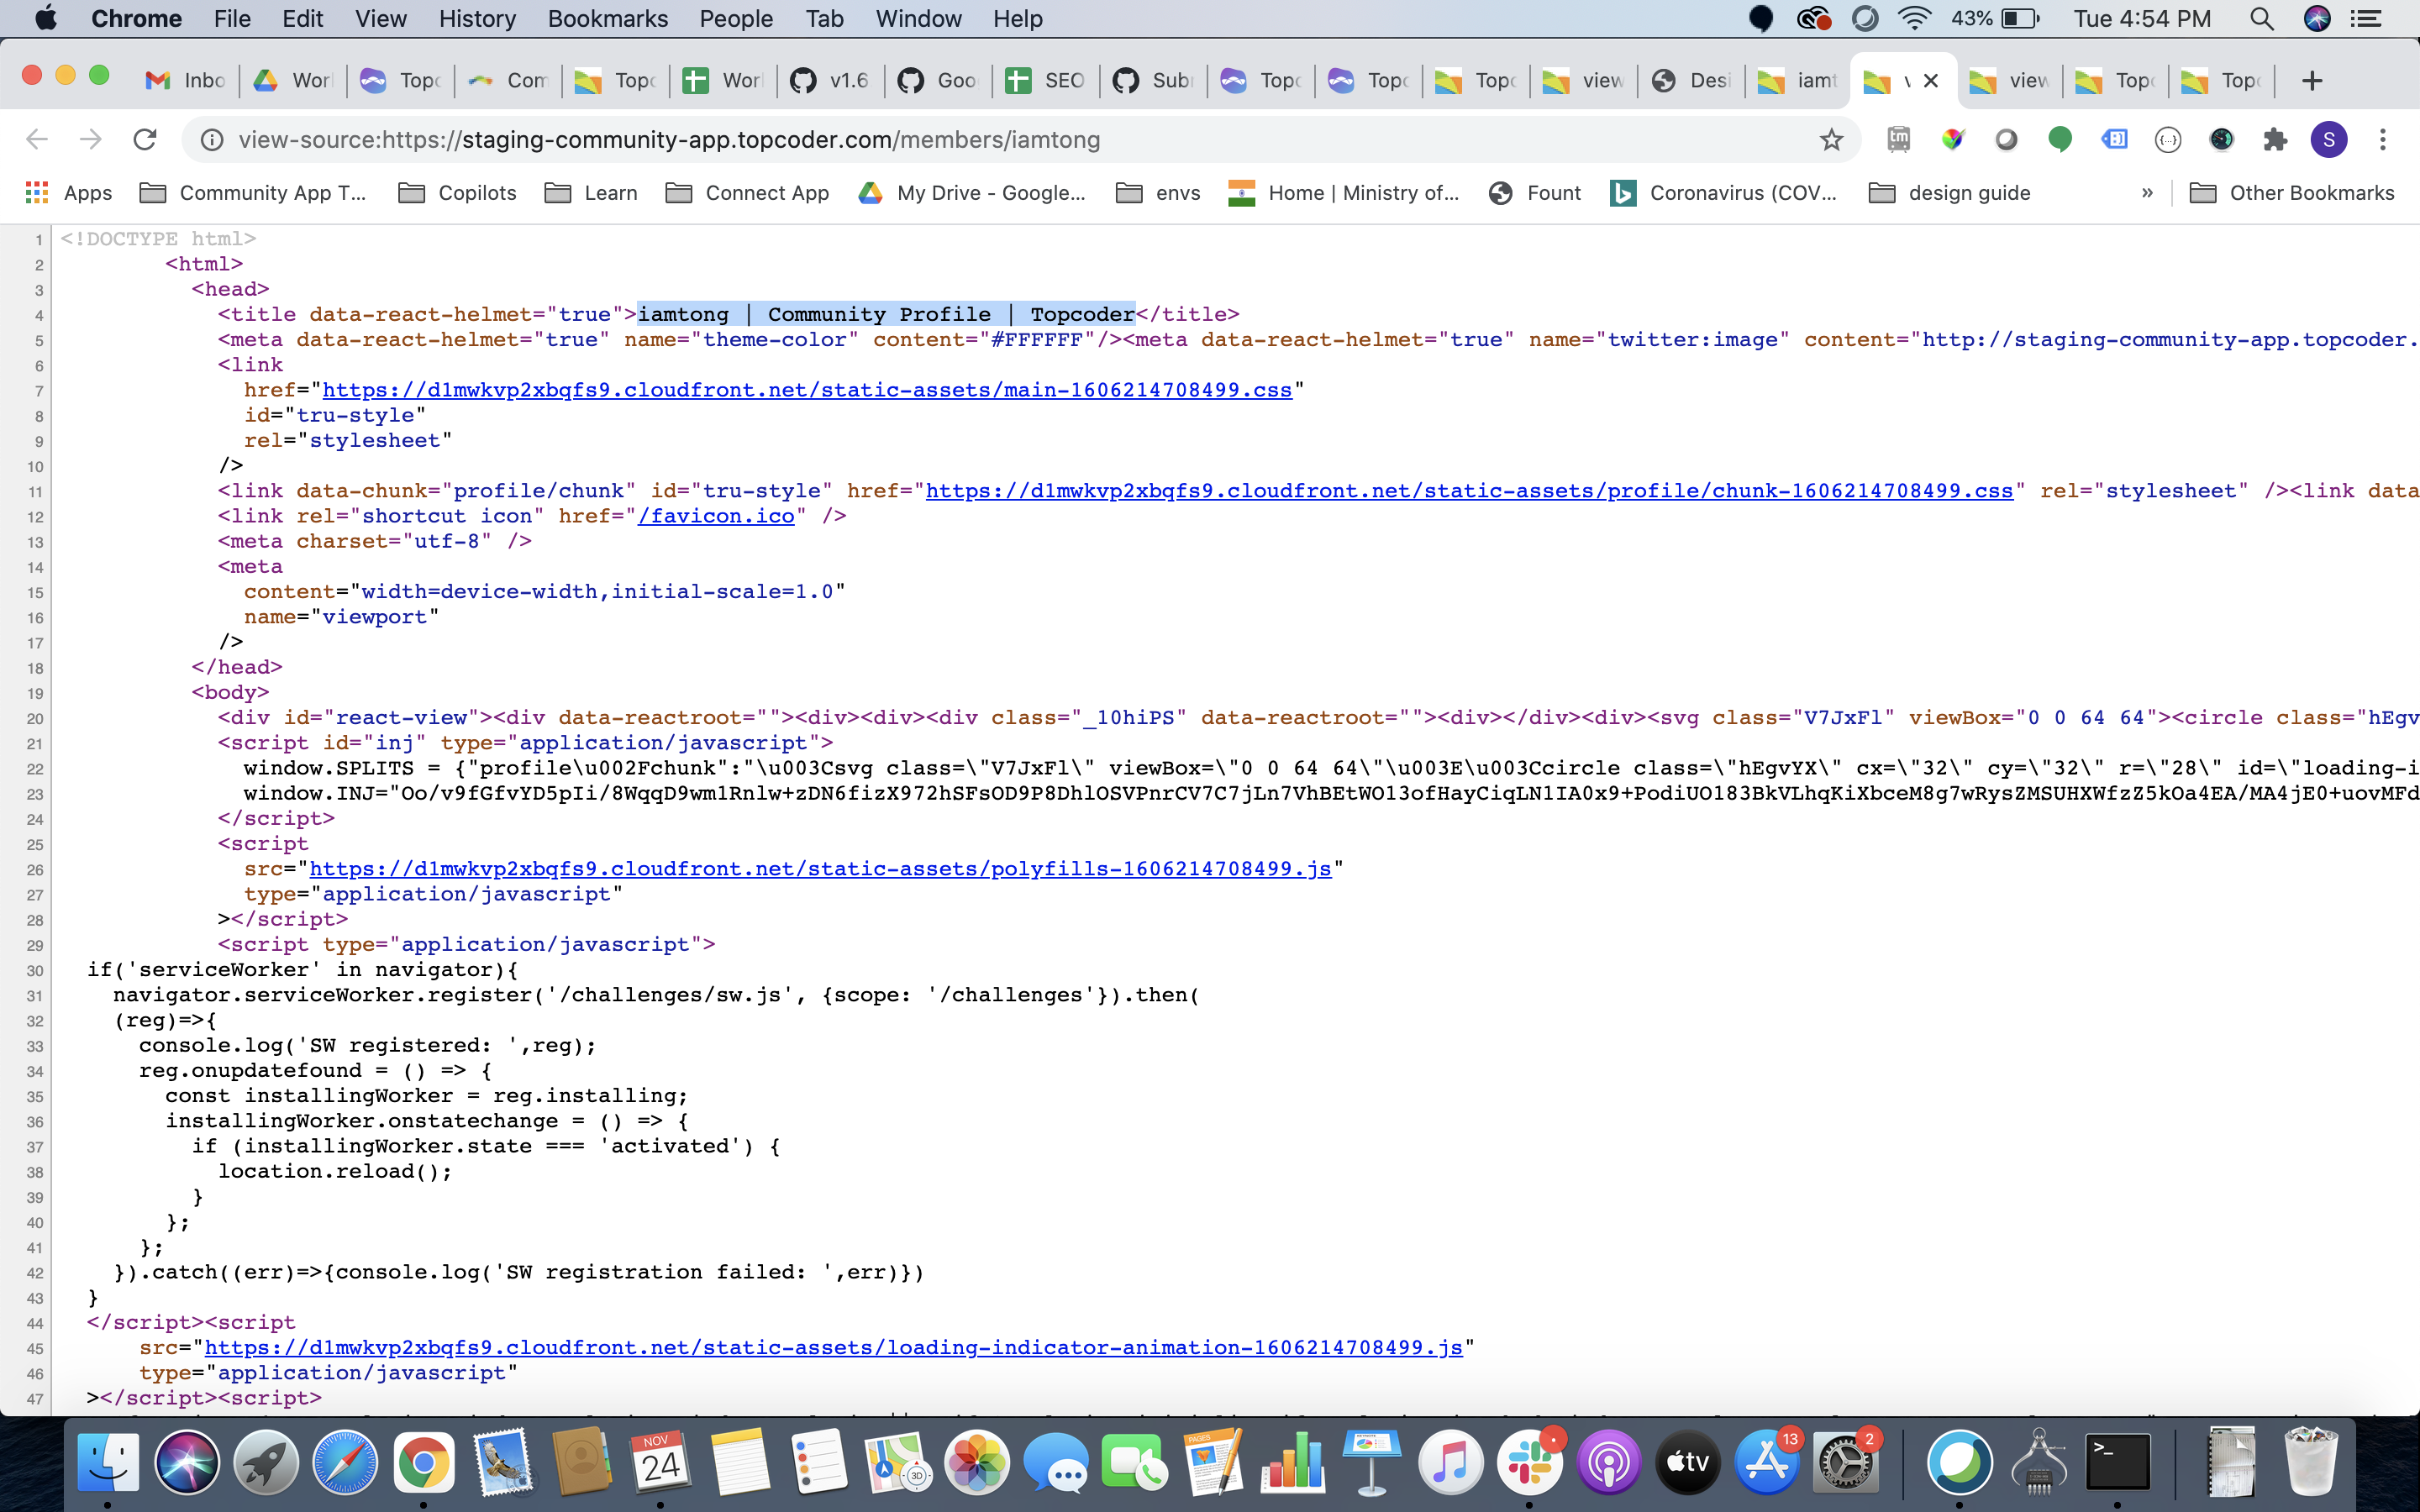Open Music from the Dock
The width and height of the screenshot is (2420, 1512).
pos(1451,1462)
